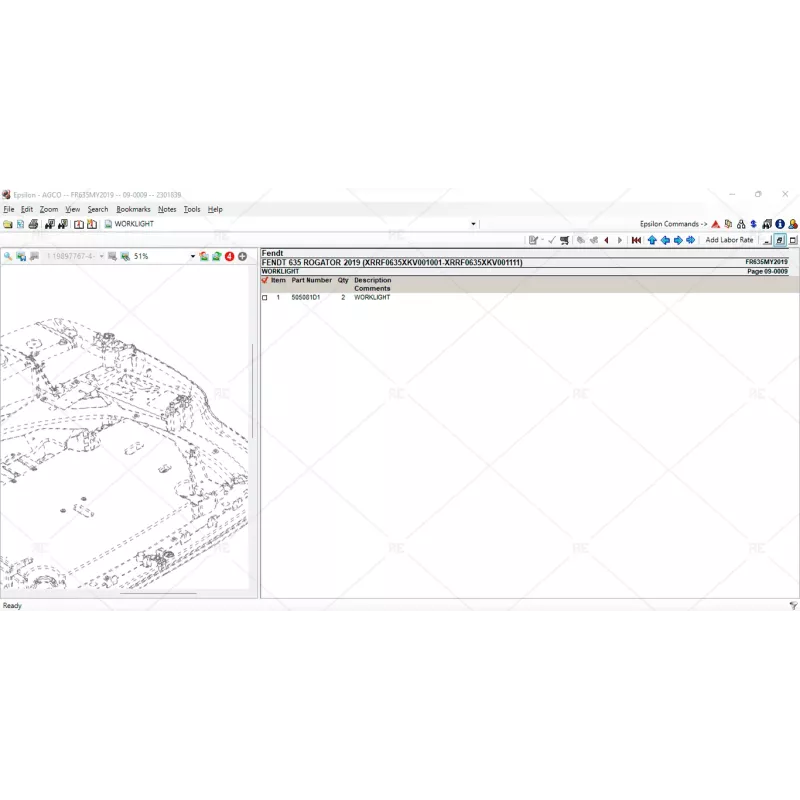The width and height of the screenshot is (800, 800).
Task: Expand the 51% zoom level dropdown
Action: (193, 257)
